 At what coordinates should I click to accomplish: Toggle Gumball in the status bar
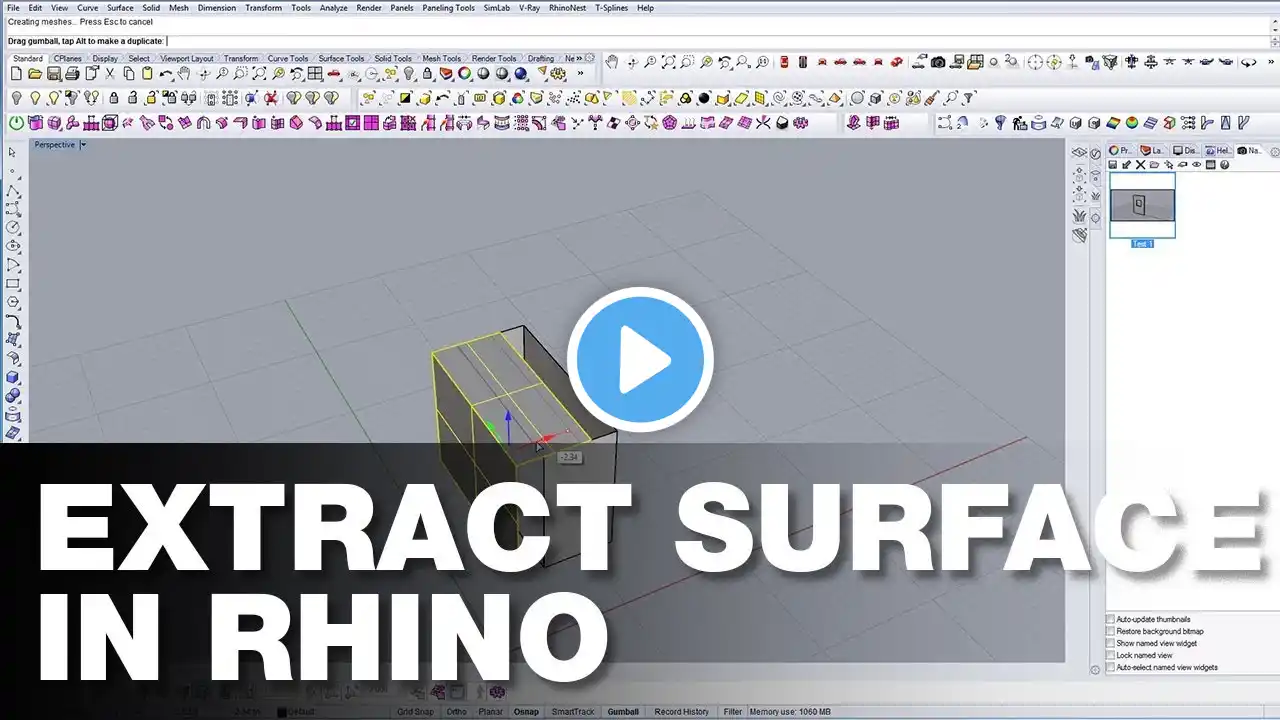(623, 712)
